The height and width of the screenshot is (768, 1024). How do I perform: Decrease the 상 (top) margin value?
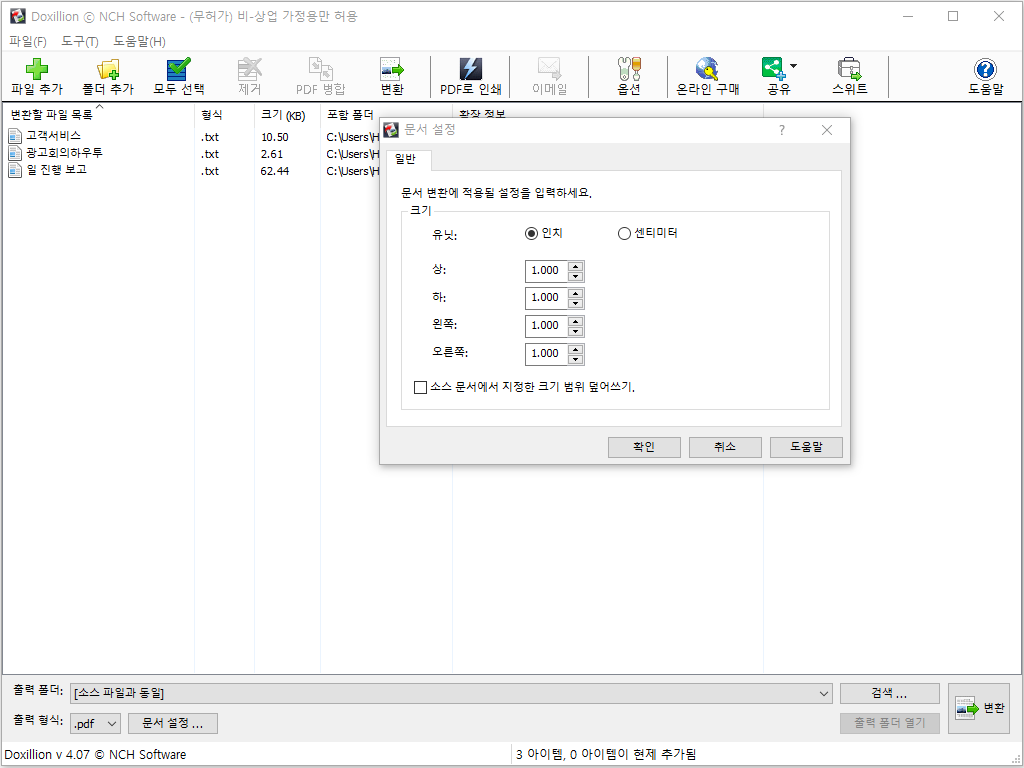pos(575,276)
